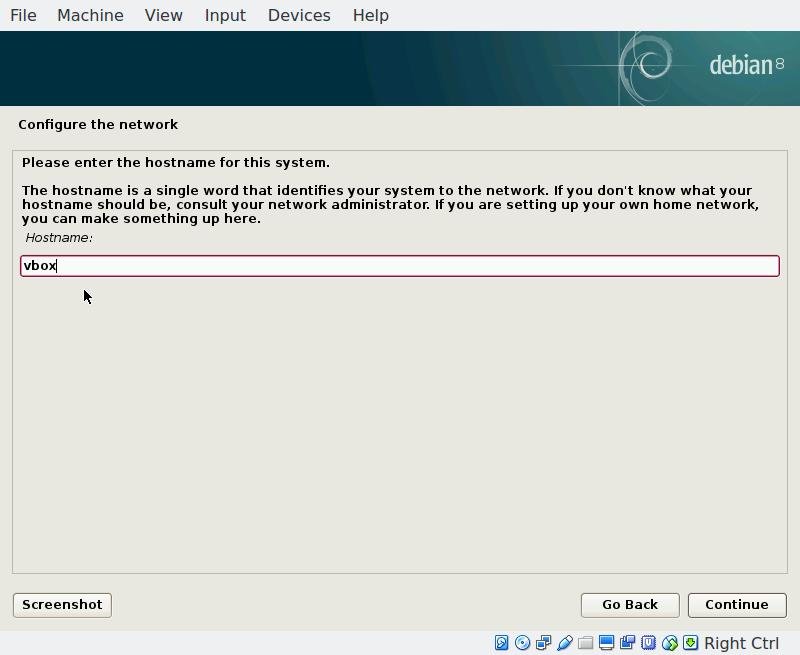The width and height of the screenshot is (800, 655).
Task: Click the USB devices status icon
Action: click(564, 643)
